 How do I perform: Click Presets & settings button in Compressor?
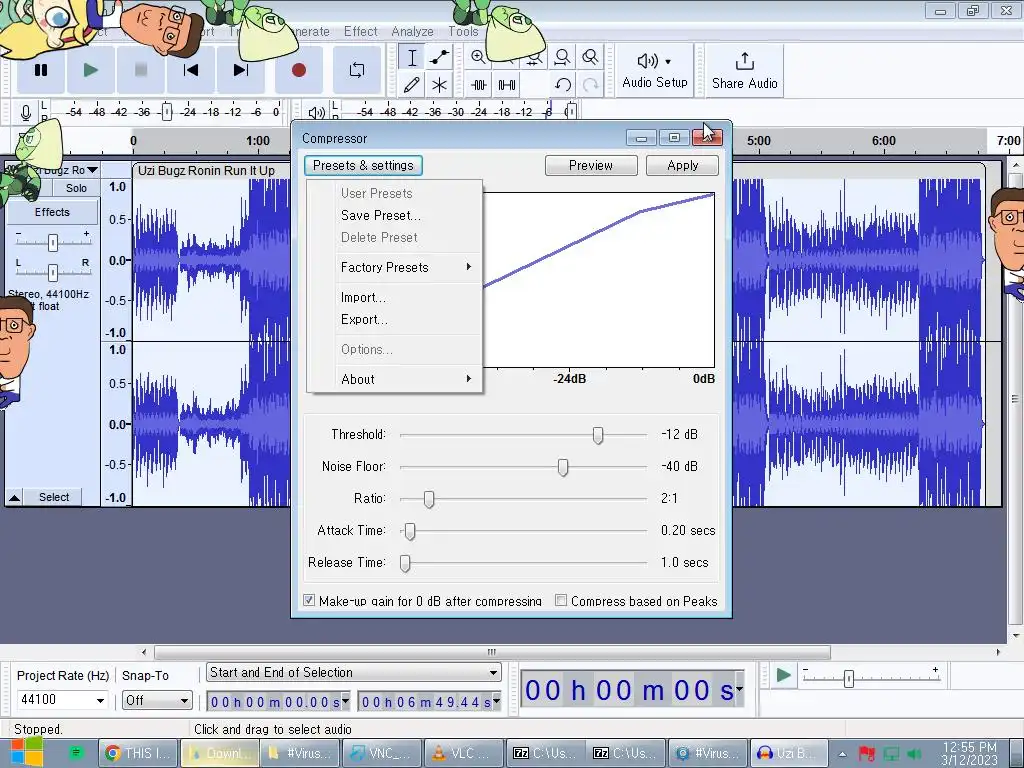(x=363, y=165)
